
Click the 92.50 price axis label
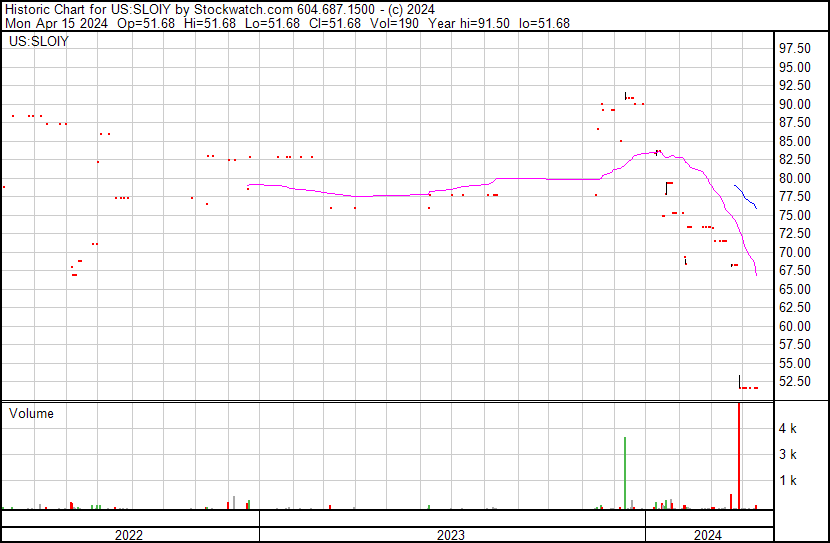coord(795,85)
